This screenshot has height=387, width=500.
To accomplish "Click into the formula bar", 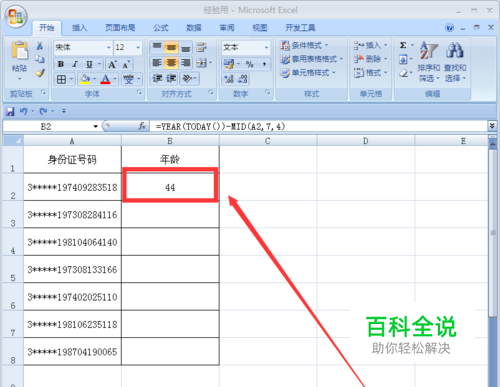I will click(x=319, y=126).
